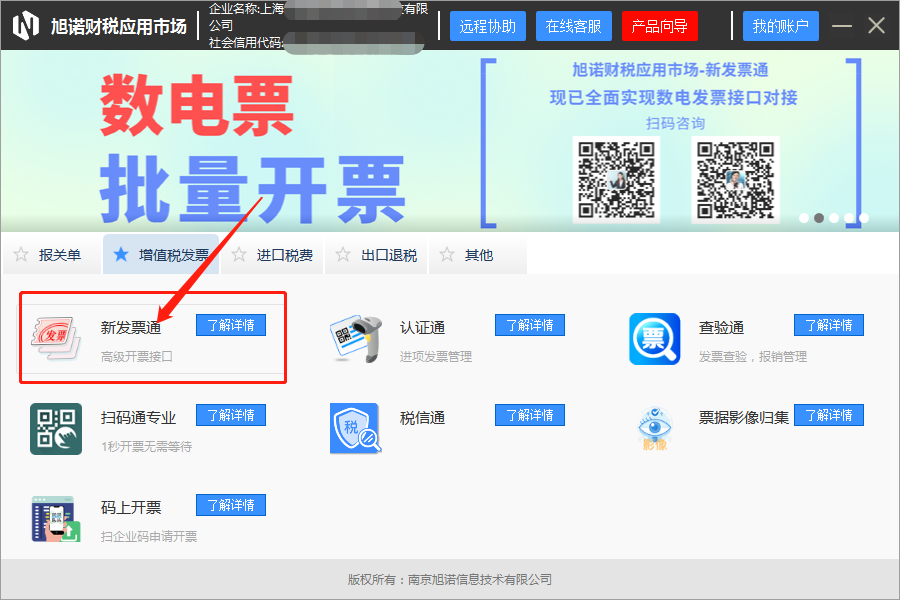Screen dimensions: 900x600
Task: Click the 码上开票 product name
Action: point(131,508)
